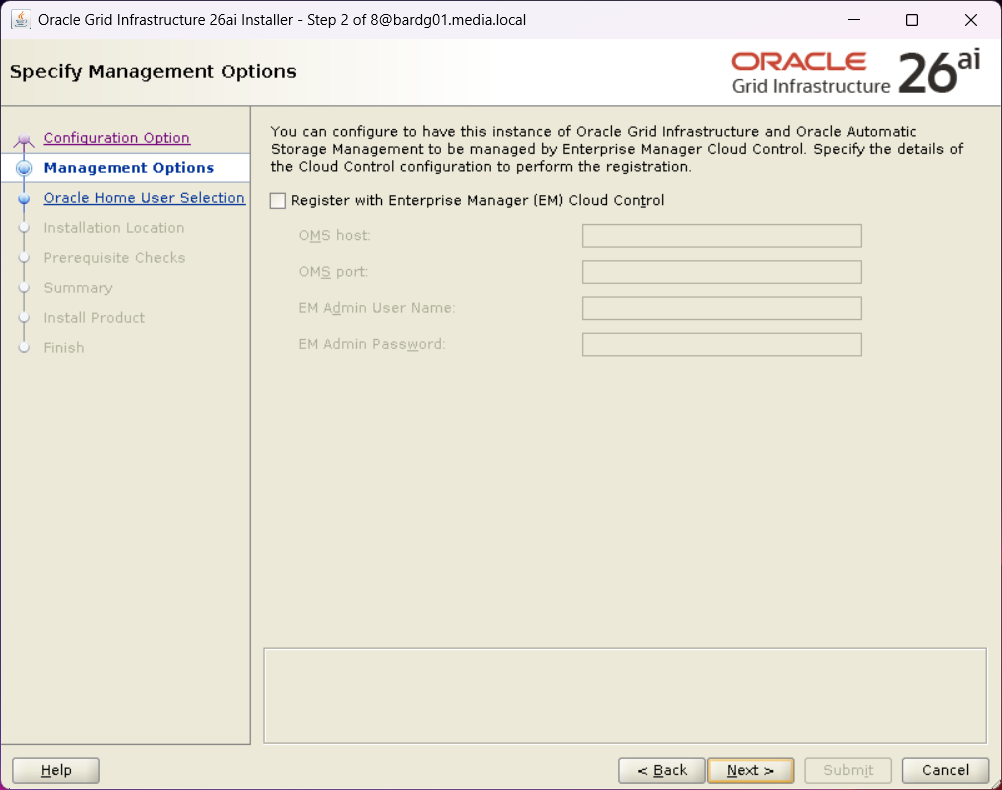The image size is (1002, 790).
Task: Click the disabled Submit button
Action: (x=848, y=770)
